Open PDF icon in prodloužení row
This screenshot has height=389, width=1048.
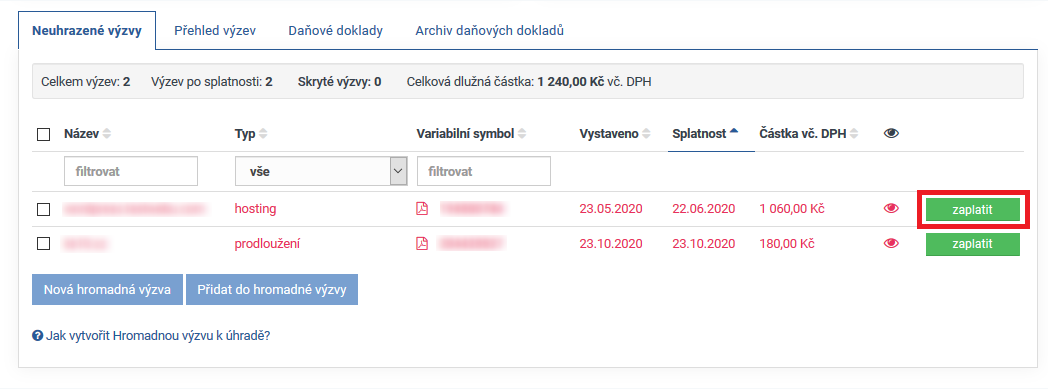point(422,244)
